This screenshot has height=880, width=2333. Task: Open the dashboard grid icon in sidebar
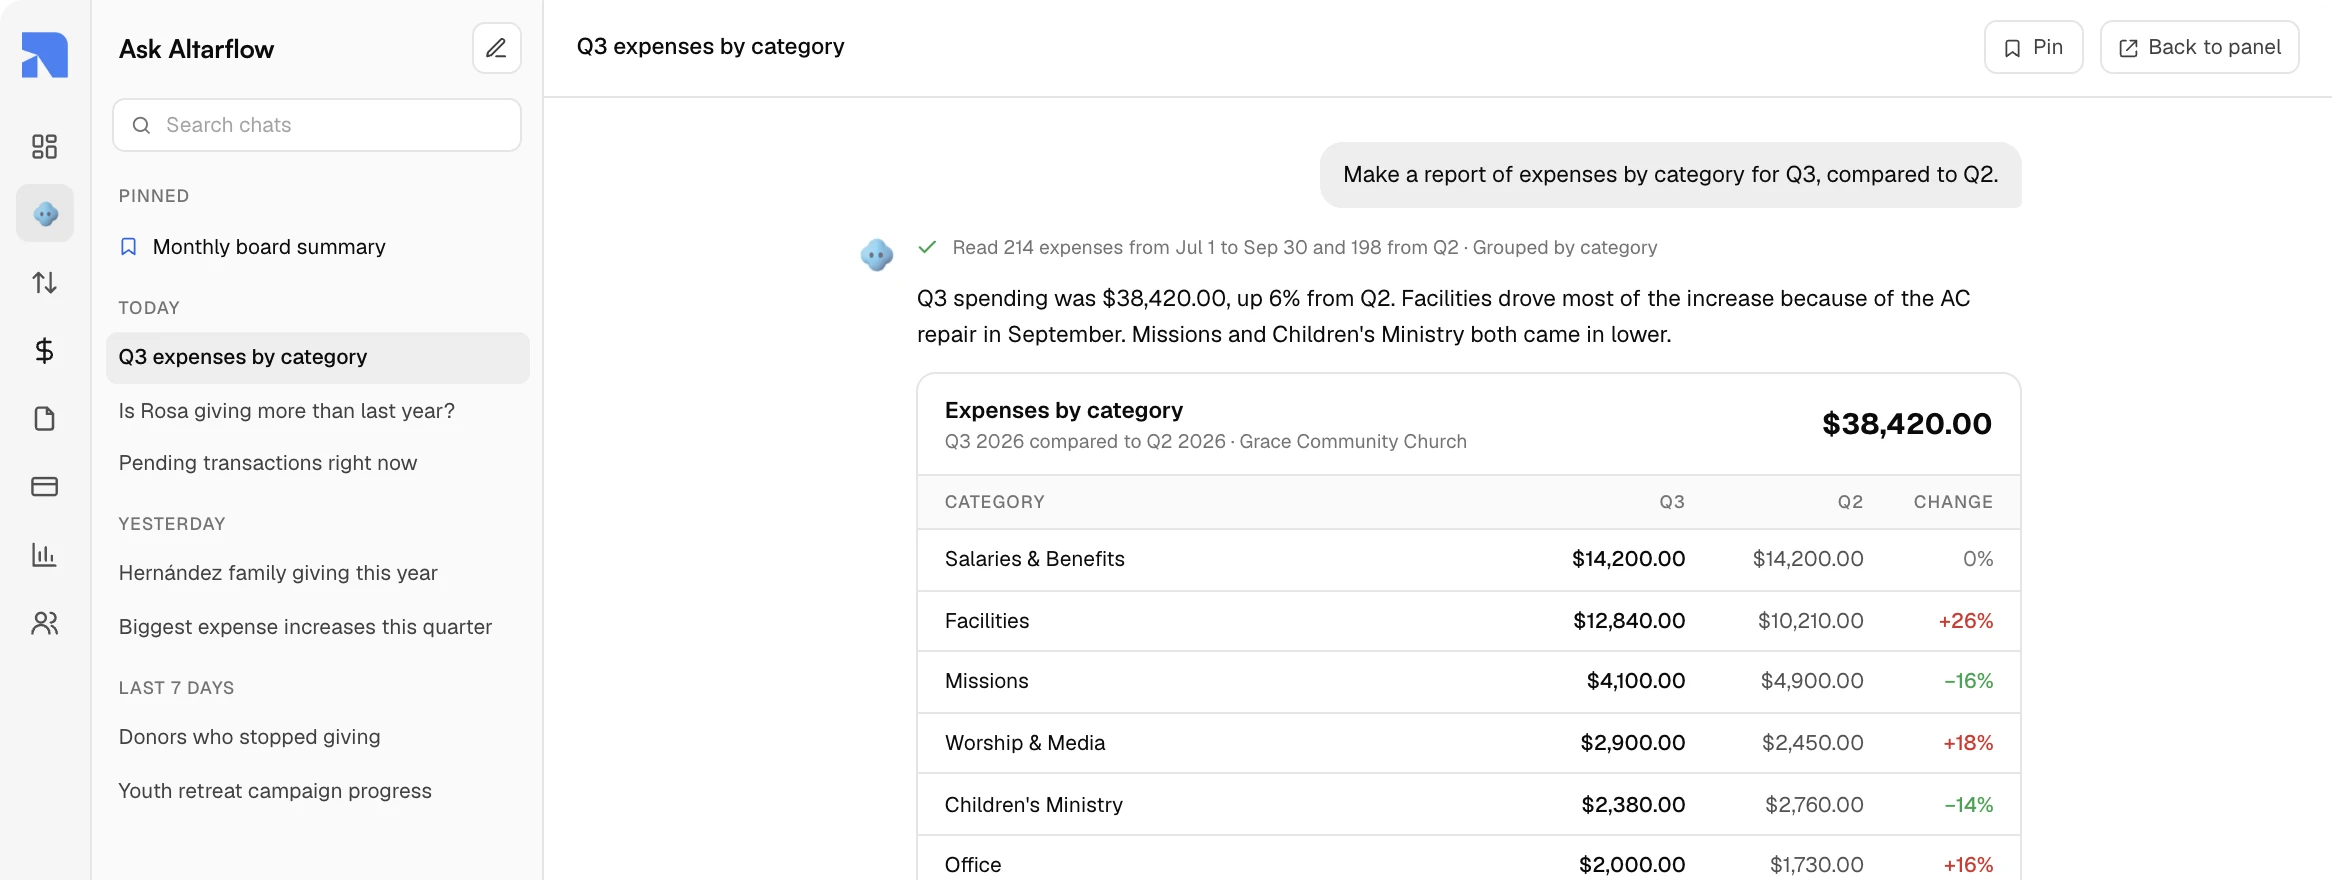(x=45, y=147)
